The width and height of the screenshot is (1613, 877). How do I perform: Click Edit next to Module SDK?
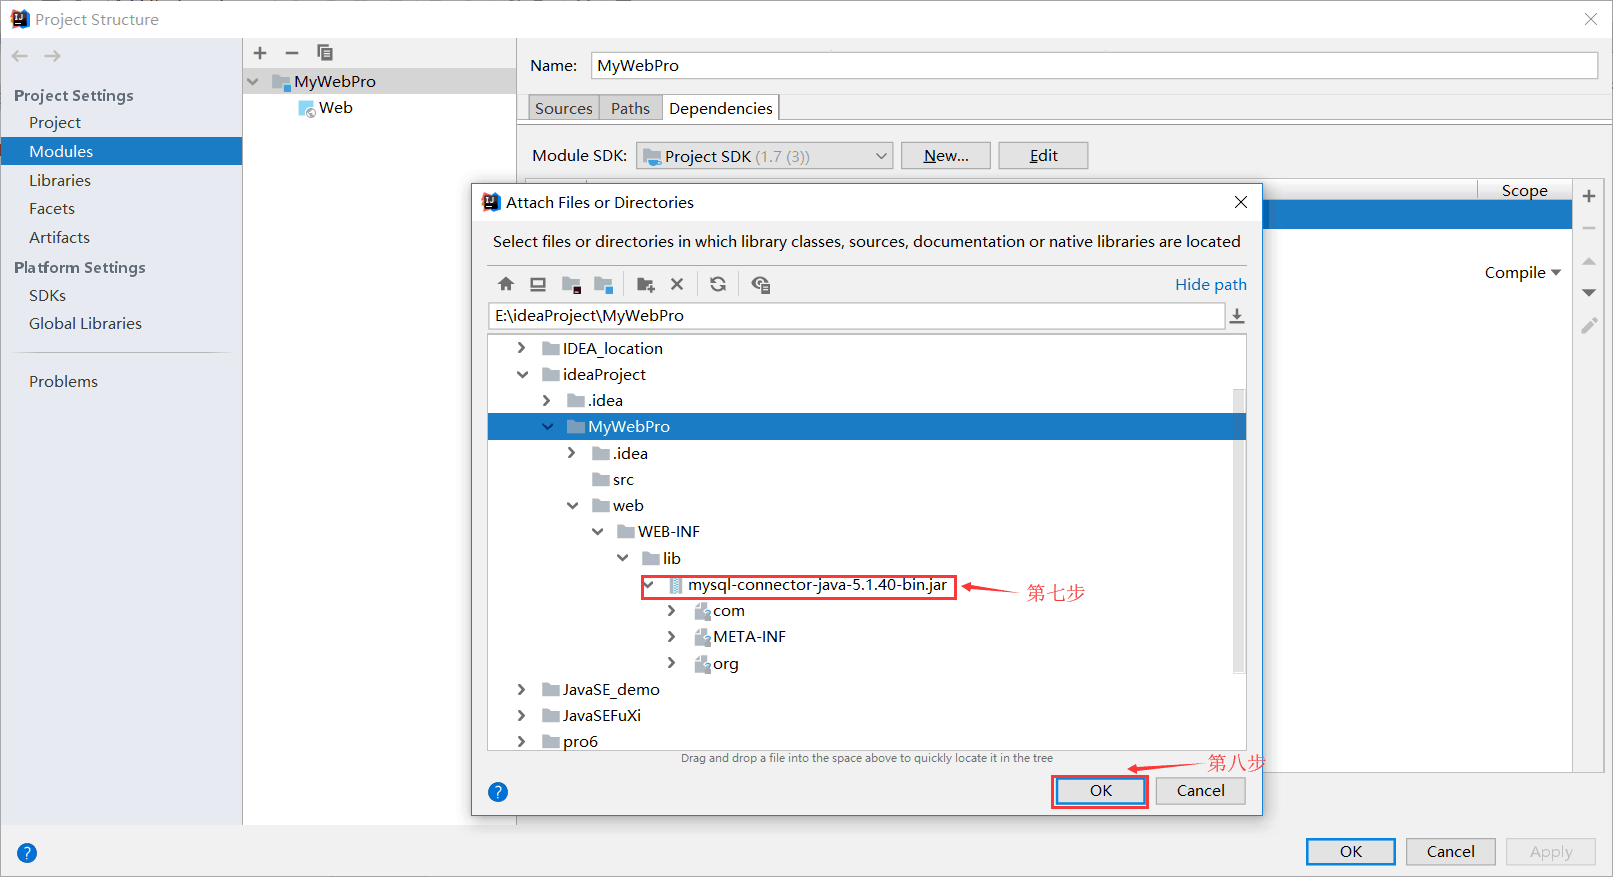(1043, 156)
